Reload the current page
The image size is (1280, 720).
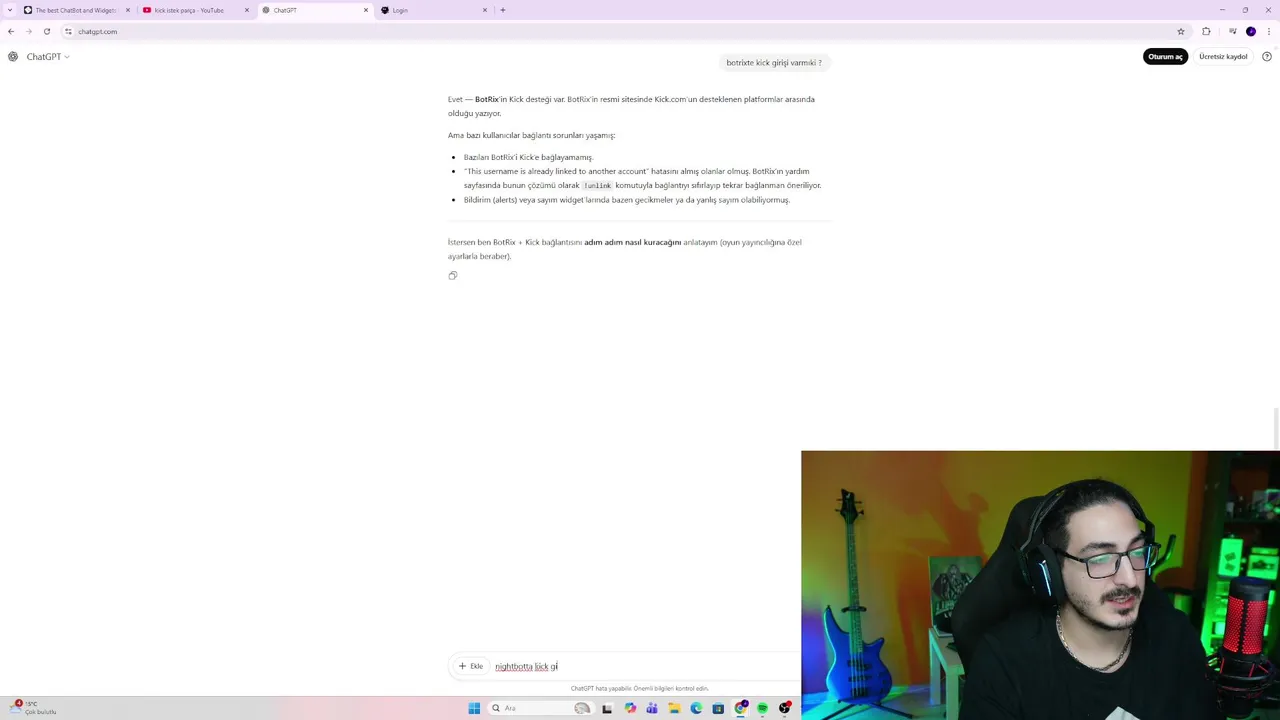(46, 31)
